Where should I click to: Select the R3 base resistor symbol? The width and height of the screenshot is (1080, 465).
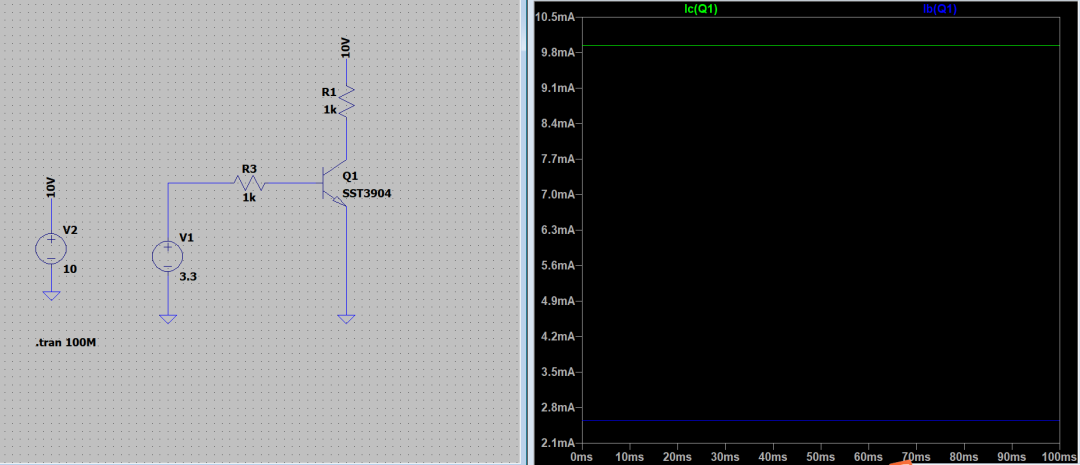pos(248,183)
